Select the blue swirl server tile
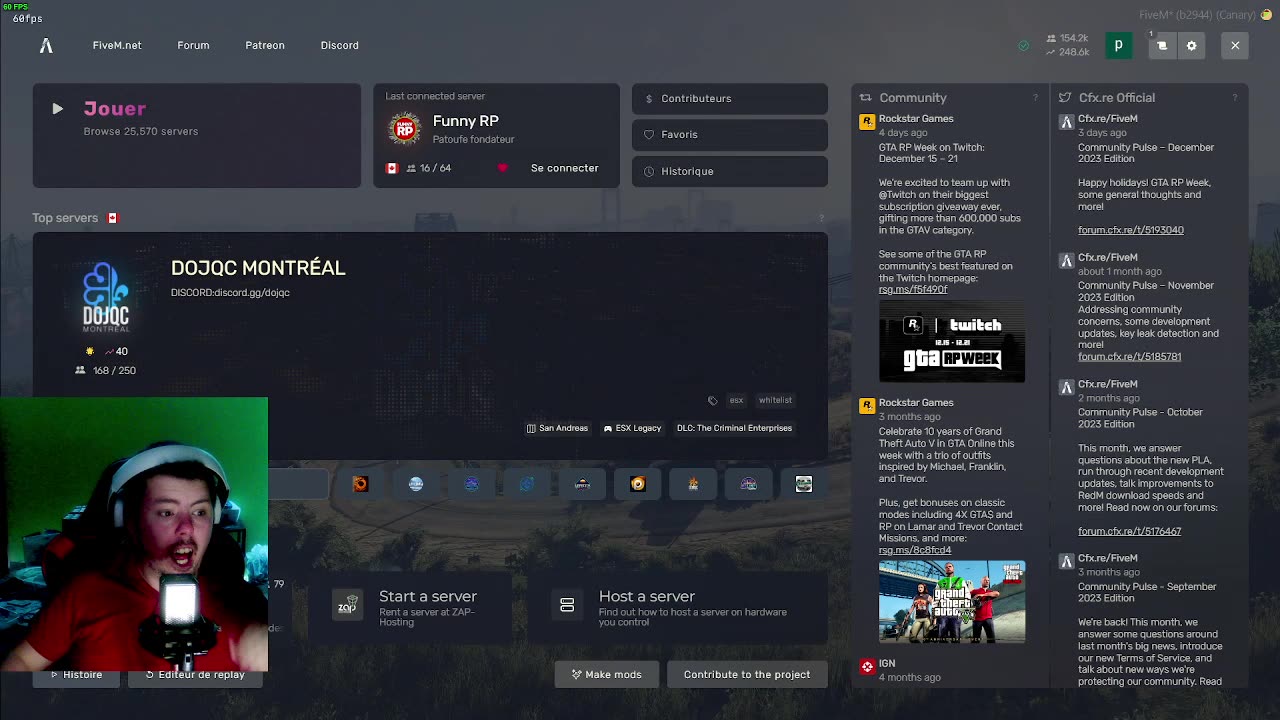Viewport: 1280px width, 720px height. (x=527, y=484)
